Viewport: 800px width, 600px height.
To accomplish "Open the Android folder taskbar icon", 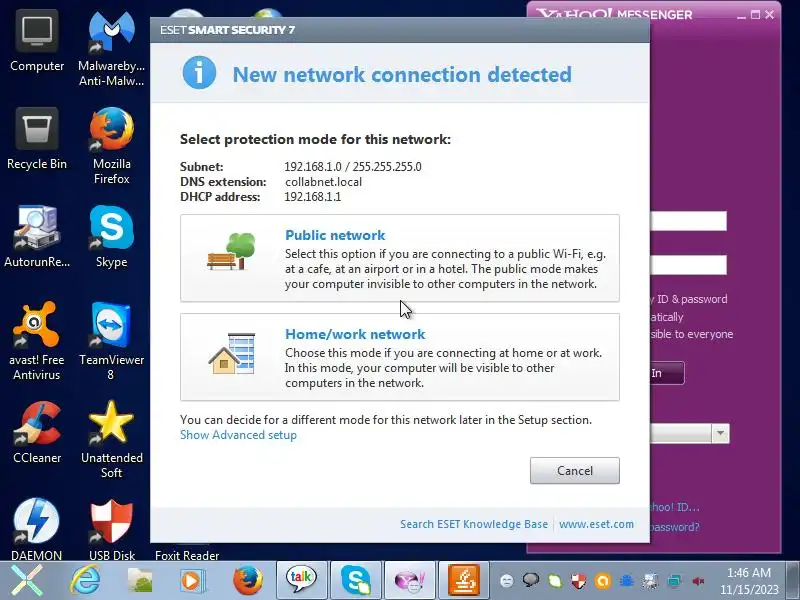I will coord(140,581).
